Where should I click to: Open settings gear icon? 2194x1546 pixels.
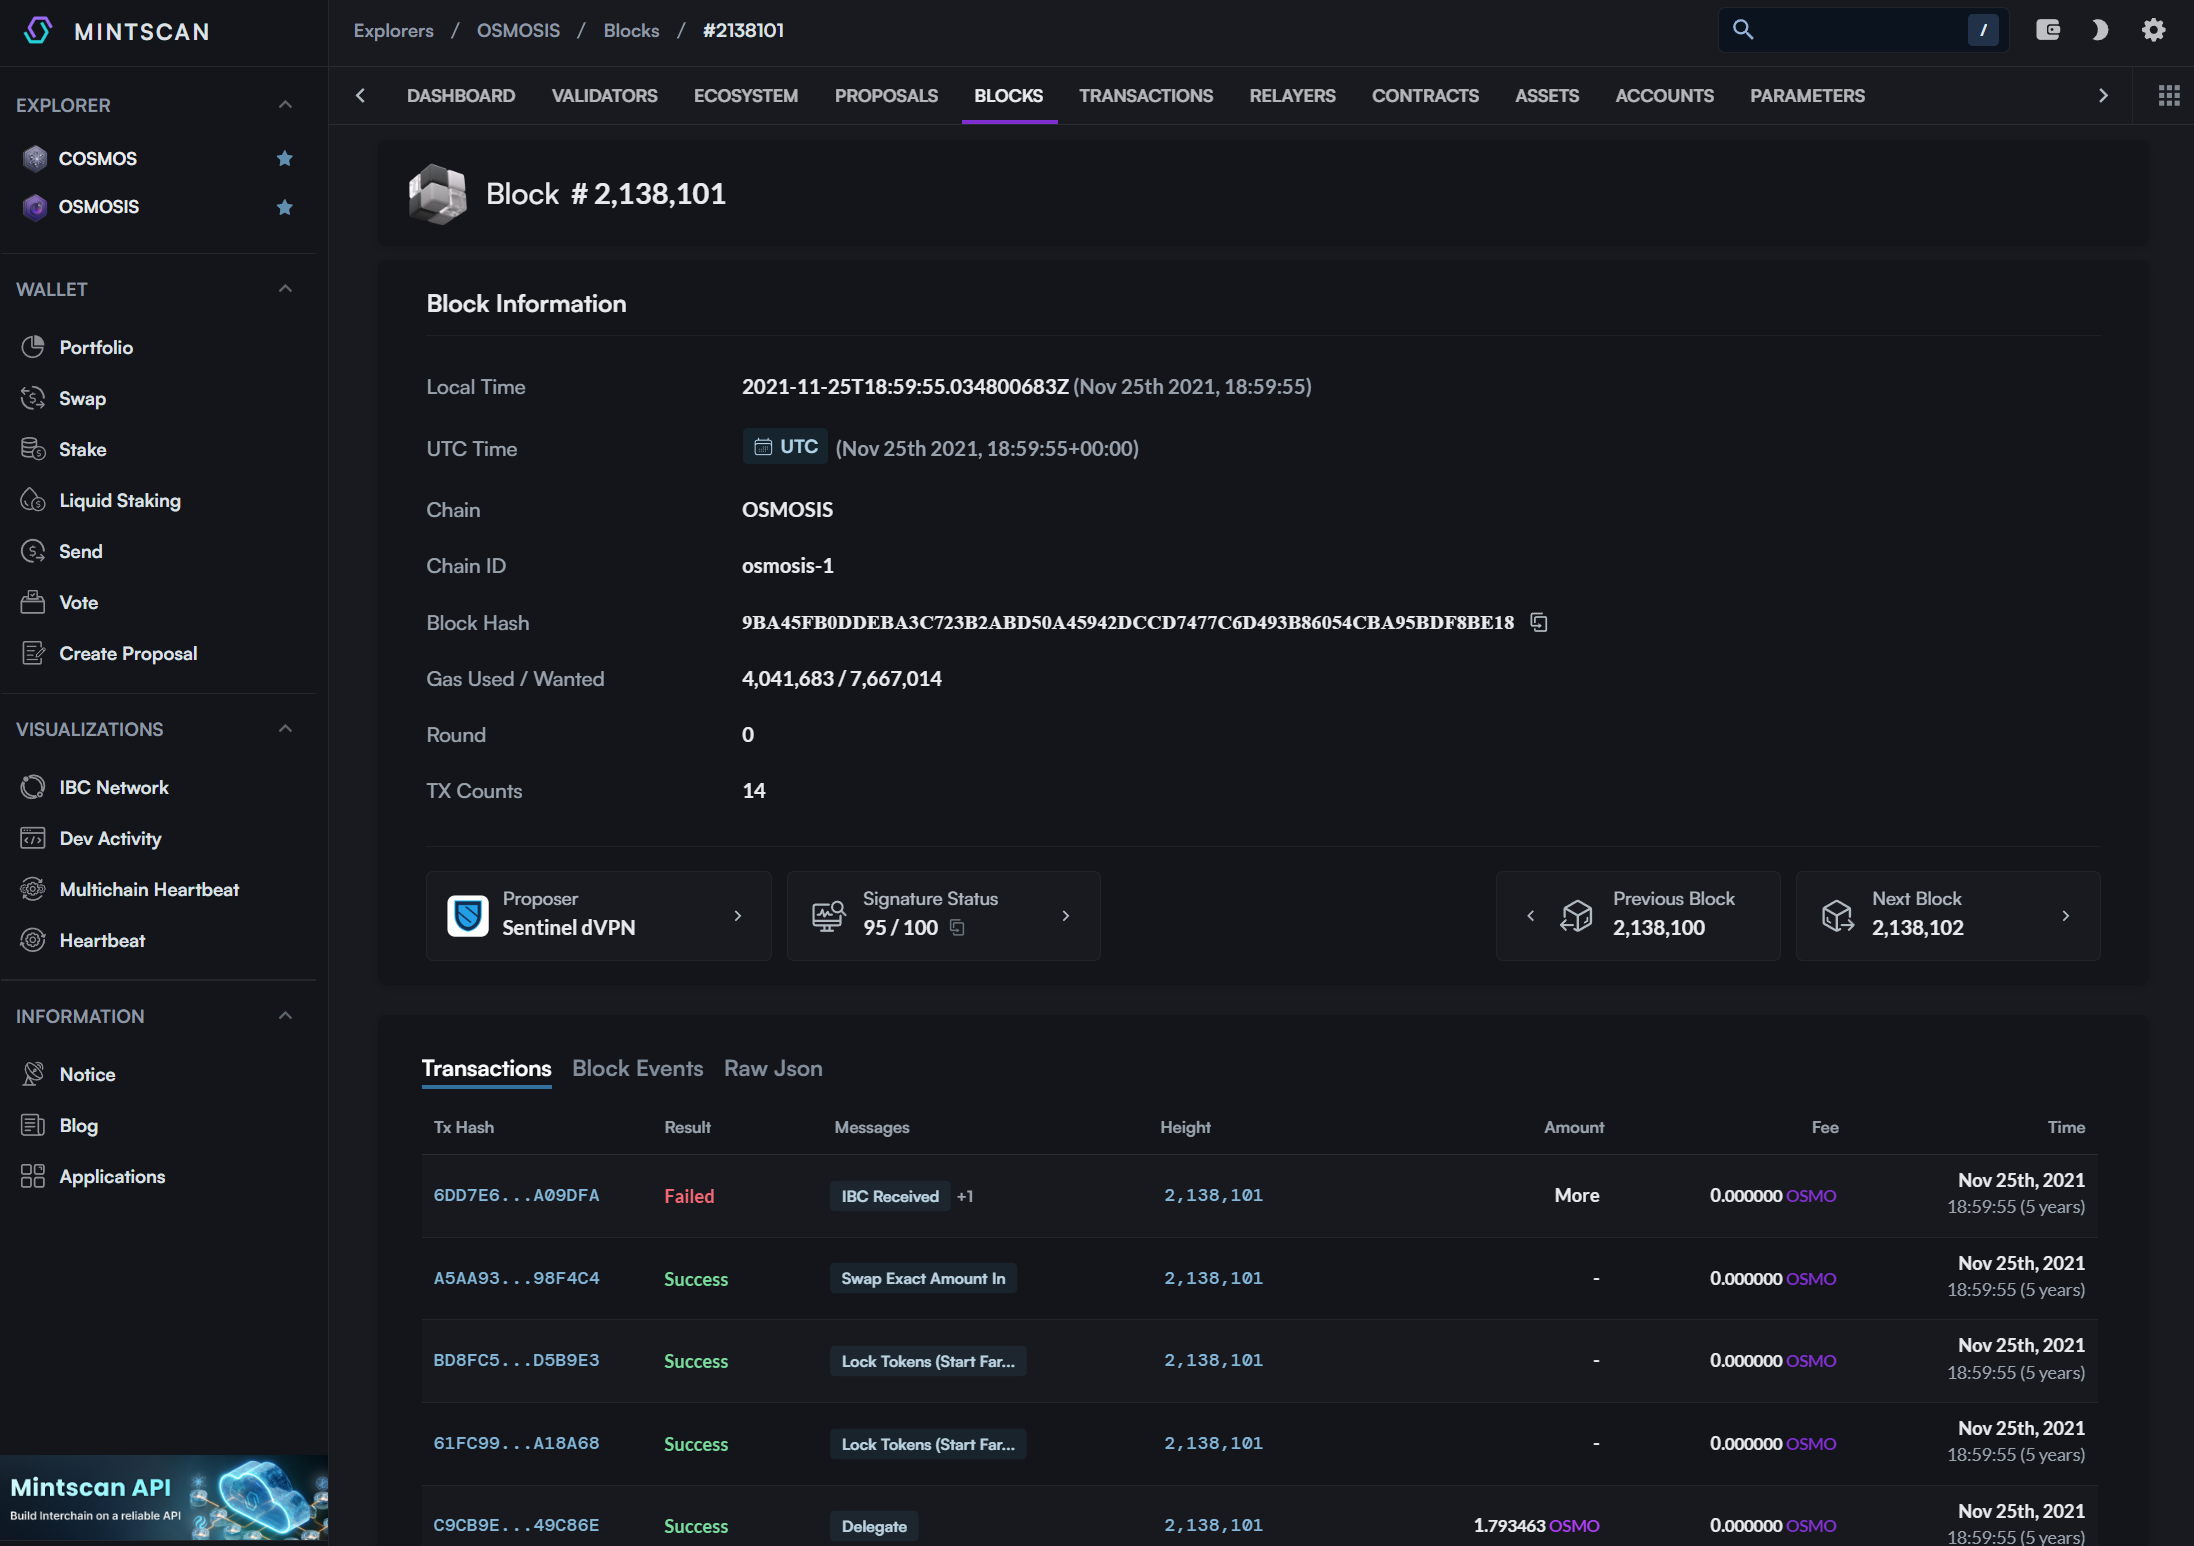(2153, 30)
